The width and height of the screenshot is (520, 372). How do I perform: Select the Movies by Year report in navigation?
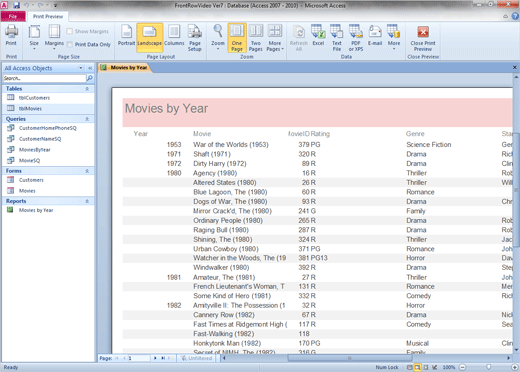click(48, 210)
